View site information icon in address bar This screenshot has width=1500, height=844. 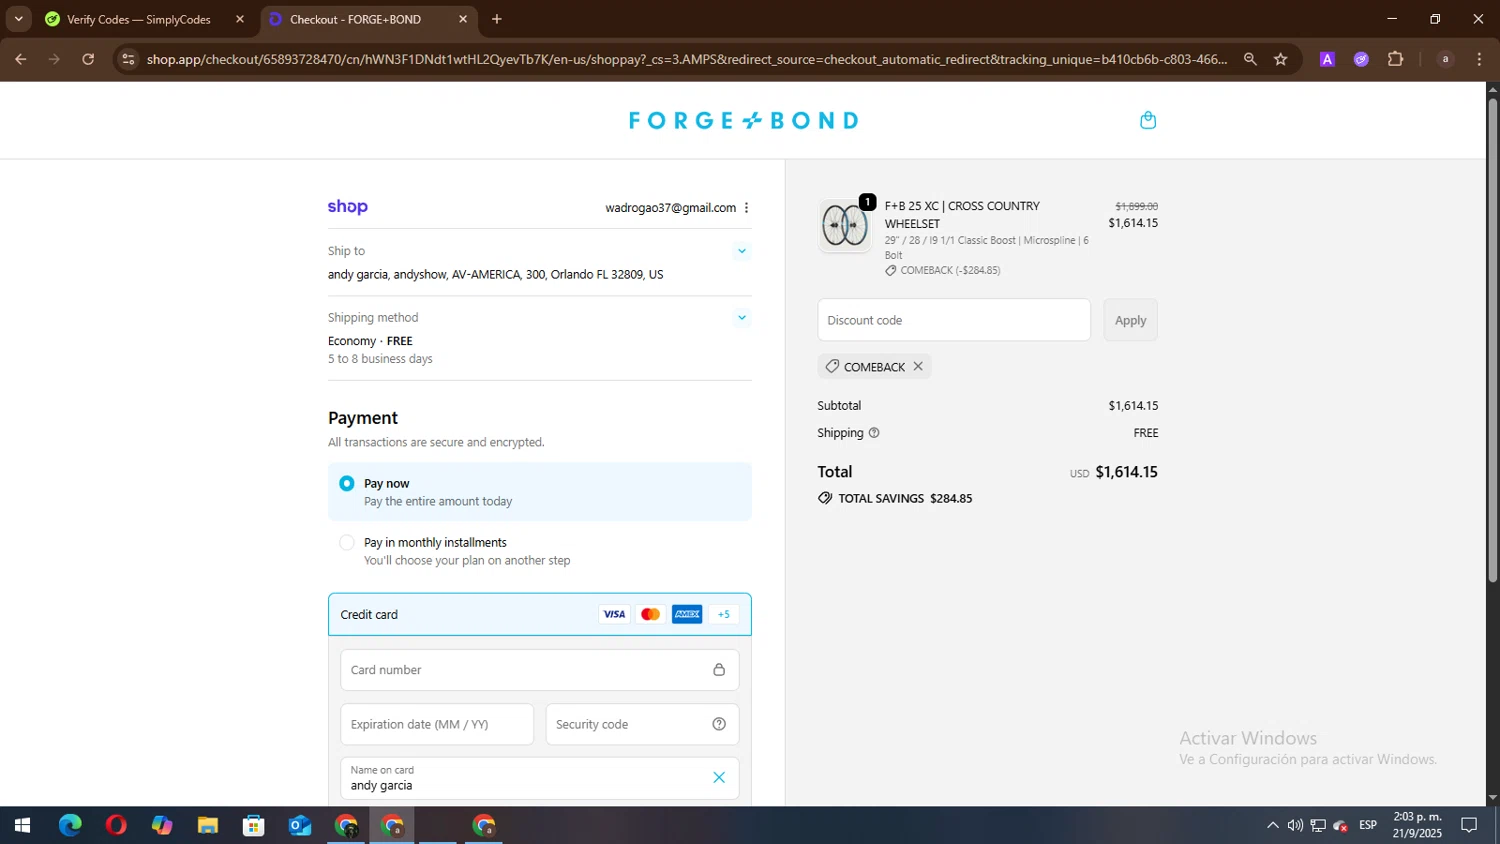click(127, 59)
